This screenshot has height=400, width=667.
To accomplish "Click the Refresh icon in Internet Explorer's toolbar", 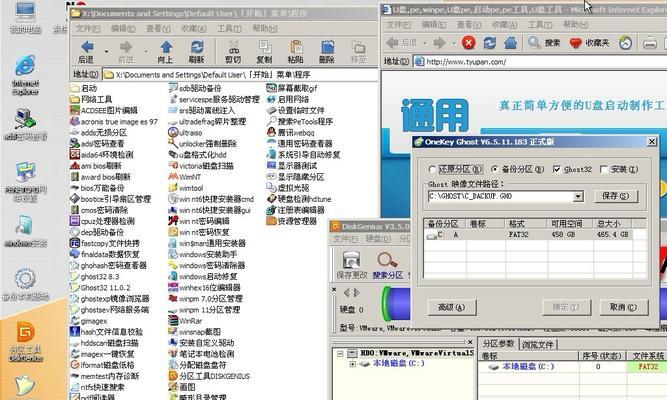I will (490, 43).
